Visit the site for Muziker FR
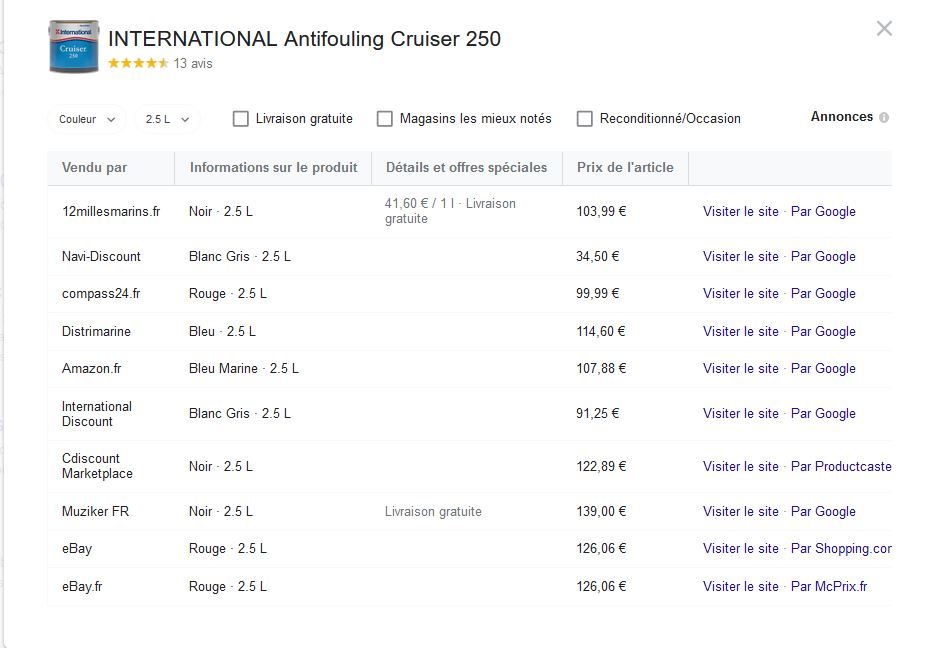The width and height of the screenshot is (930, 648). [x=740, y=512]
